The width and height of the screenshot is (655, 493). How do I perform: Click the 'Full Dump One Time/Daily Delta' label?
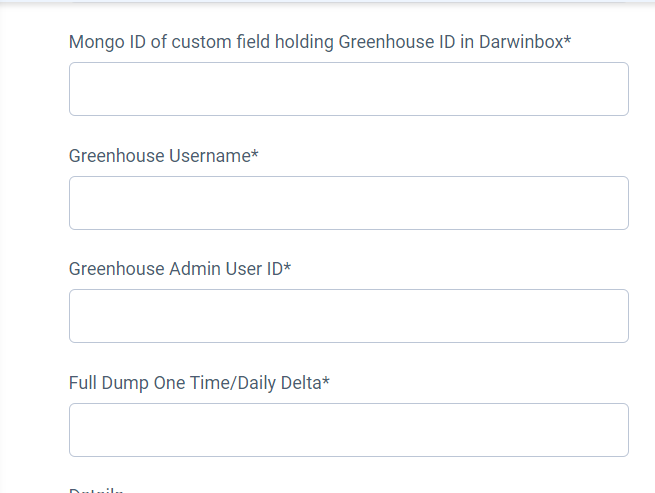[199, 383]
